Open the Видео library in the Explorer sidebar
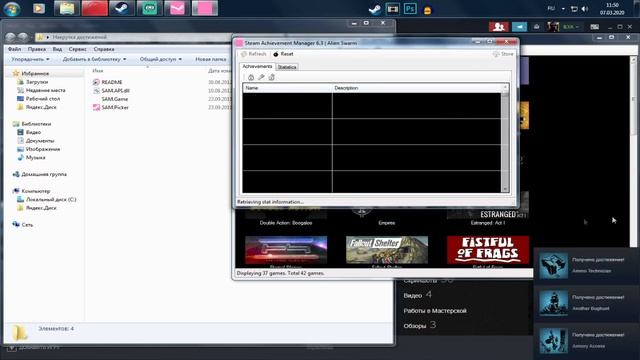Viewport: 640px width, 360px height. coord(29,132)
